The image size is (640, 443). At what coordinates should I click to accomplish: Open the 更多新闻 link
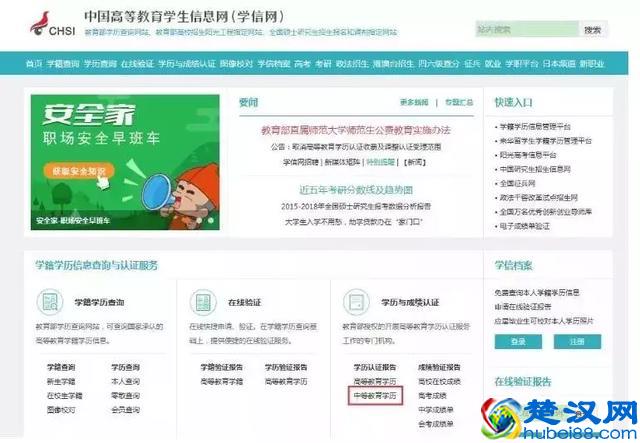414,102
